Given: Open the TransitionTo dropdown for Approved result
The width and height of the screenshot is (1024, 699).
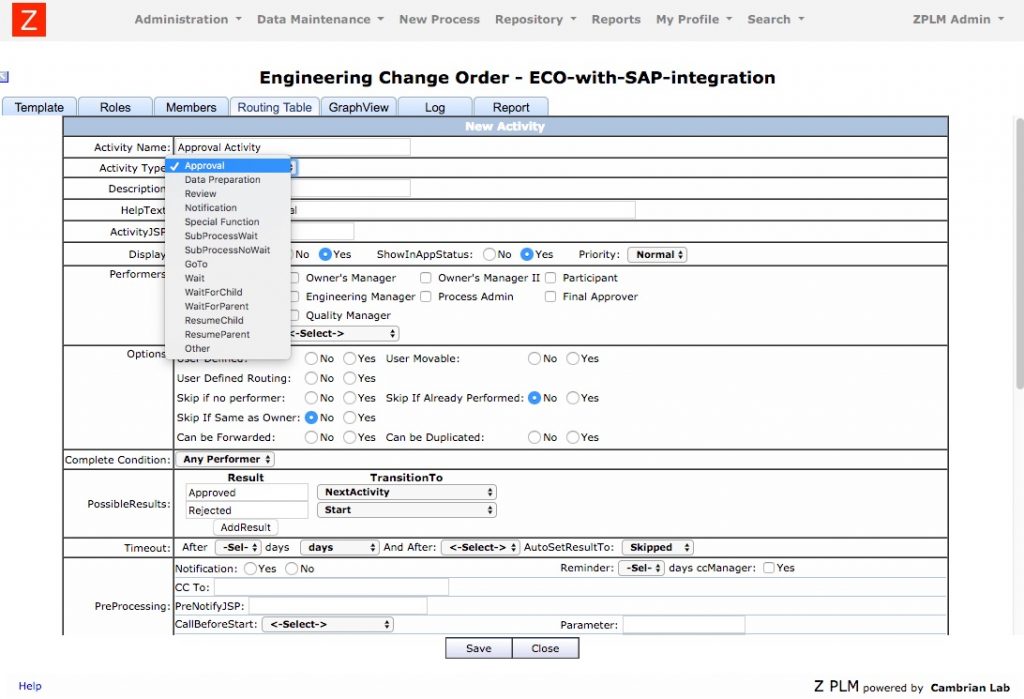Looking at the screenshot, I should [x=405, y=491].
